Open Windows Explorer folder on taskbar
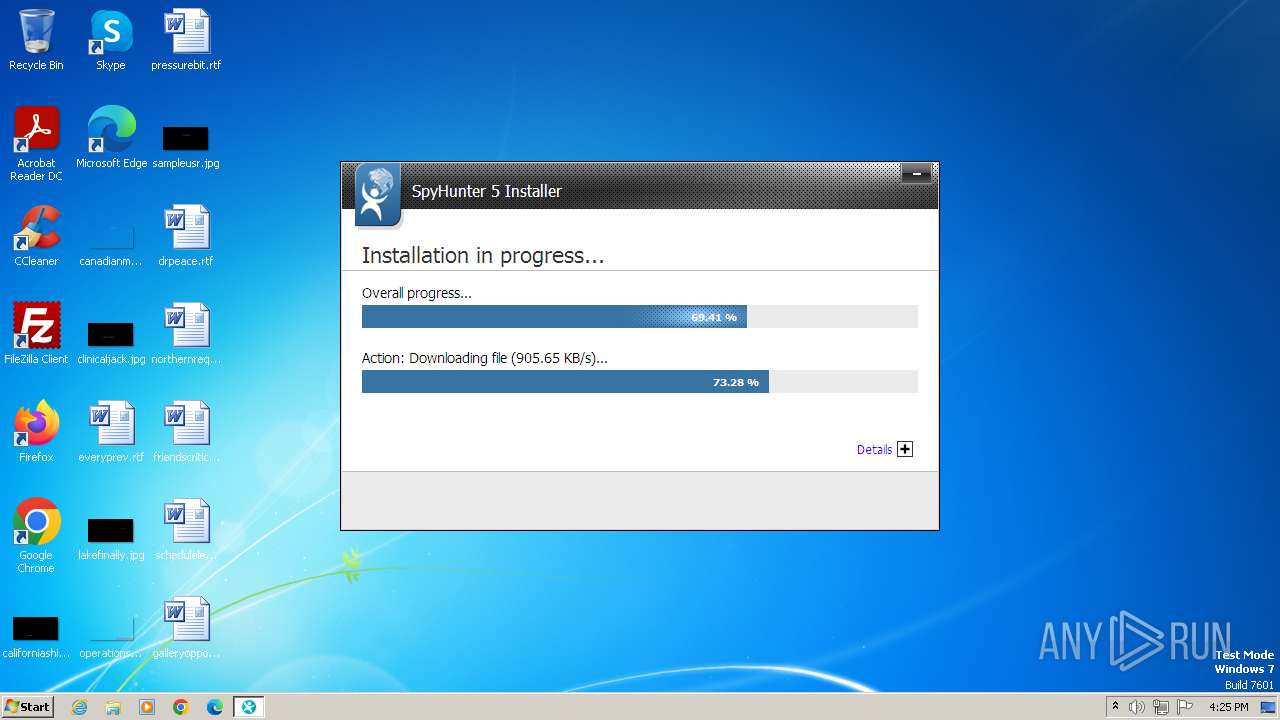Viewport: 1280px width, 720px height. tap(113, 707)
